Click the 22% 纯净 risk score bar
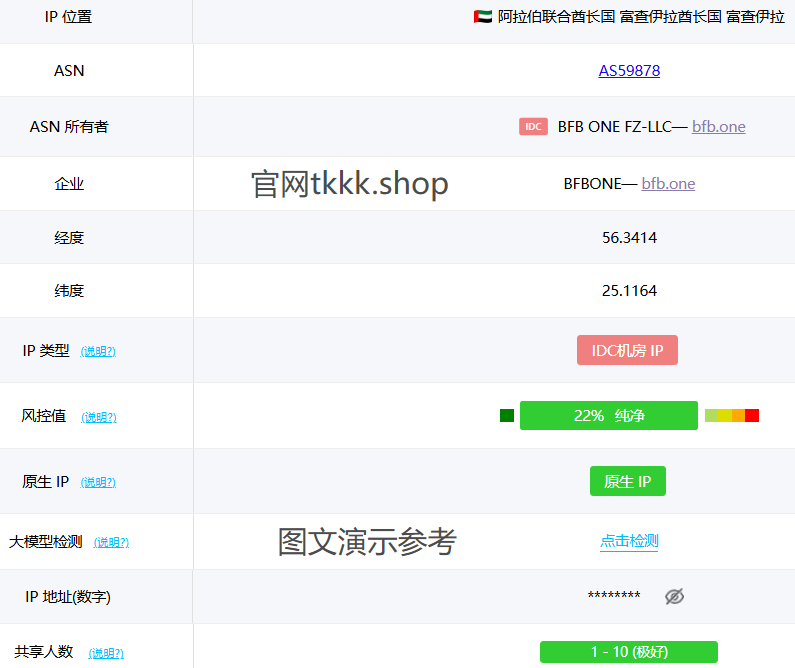 click(x=608, y=415)
